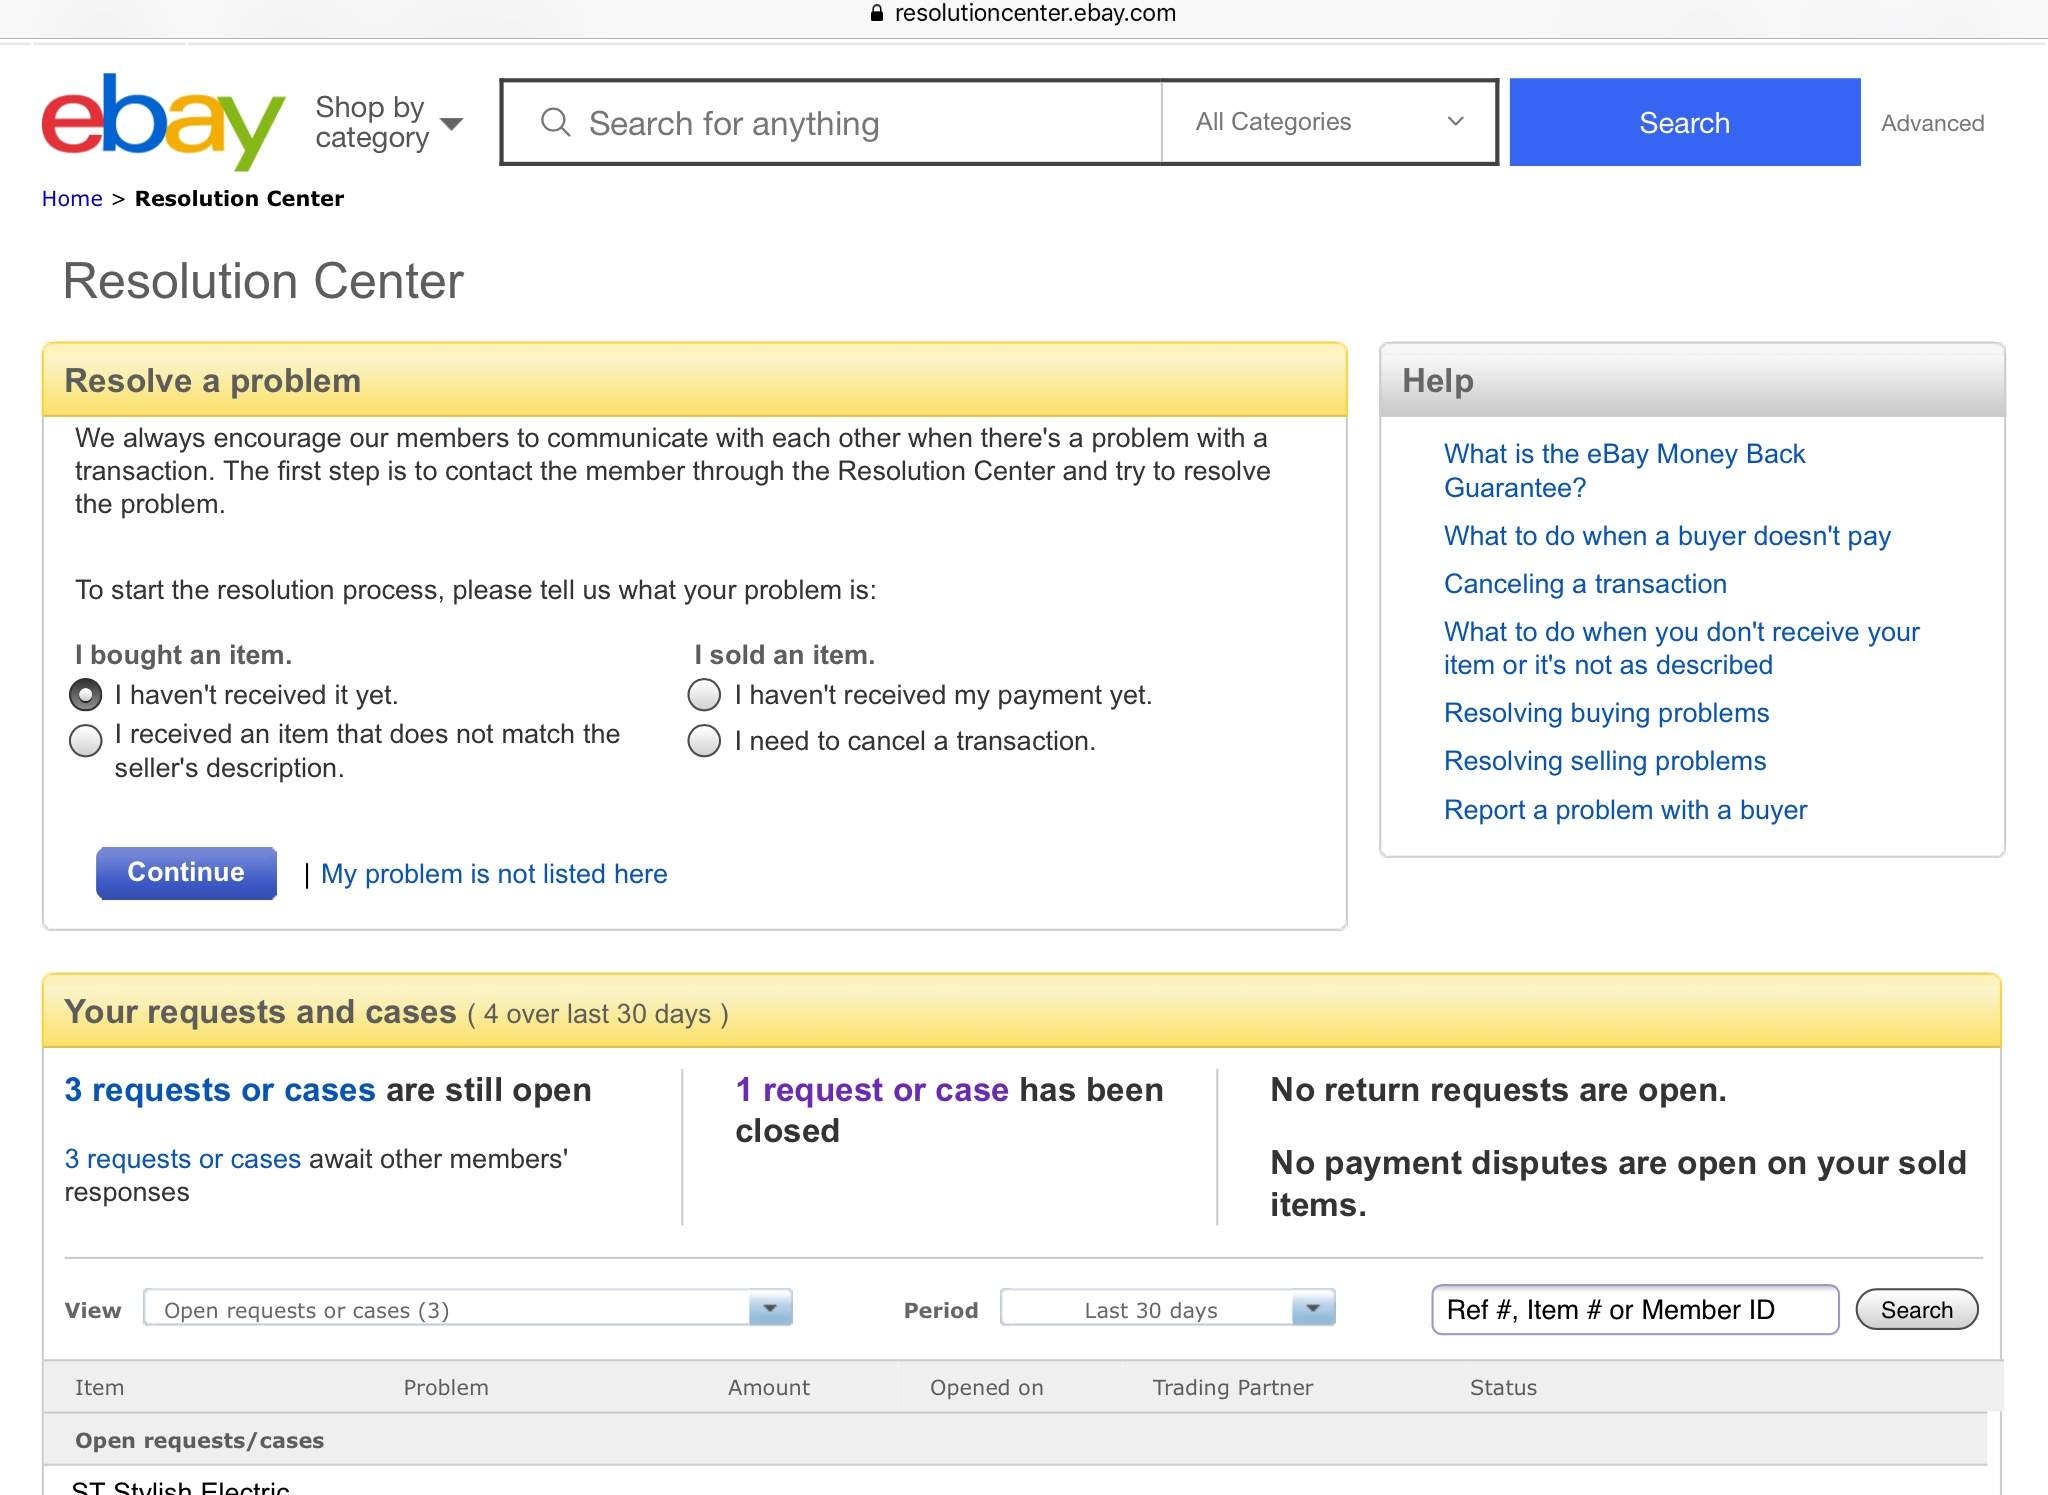Click the eBay logo
Screen dimensions: 2048x1495
point(163,121)
